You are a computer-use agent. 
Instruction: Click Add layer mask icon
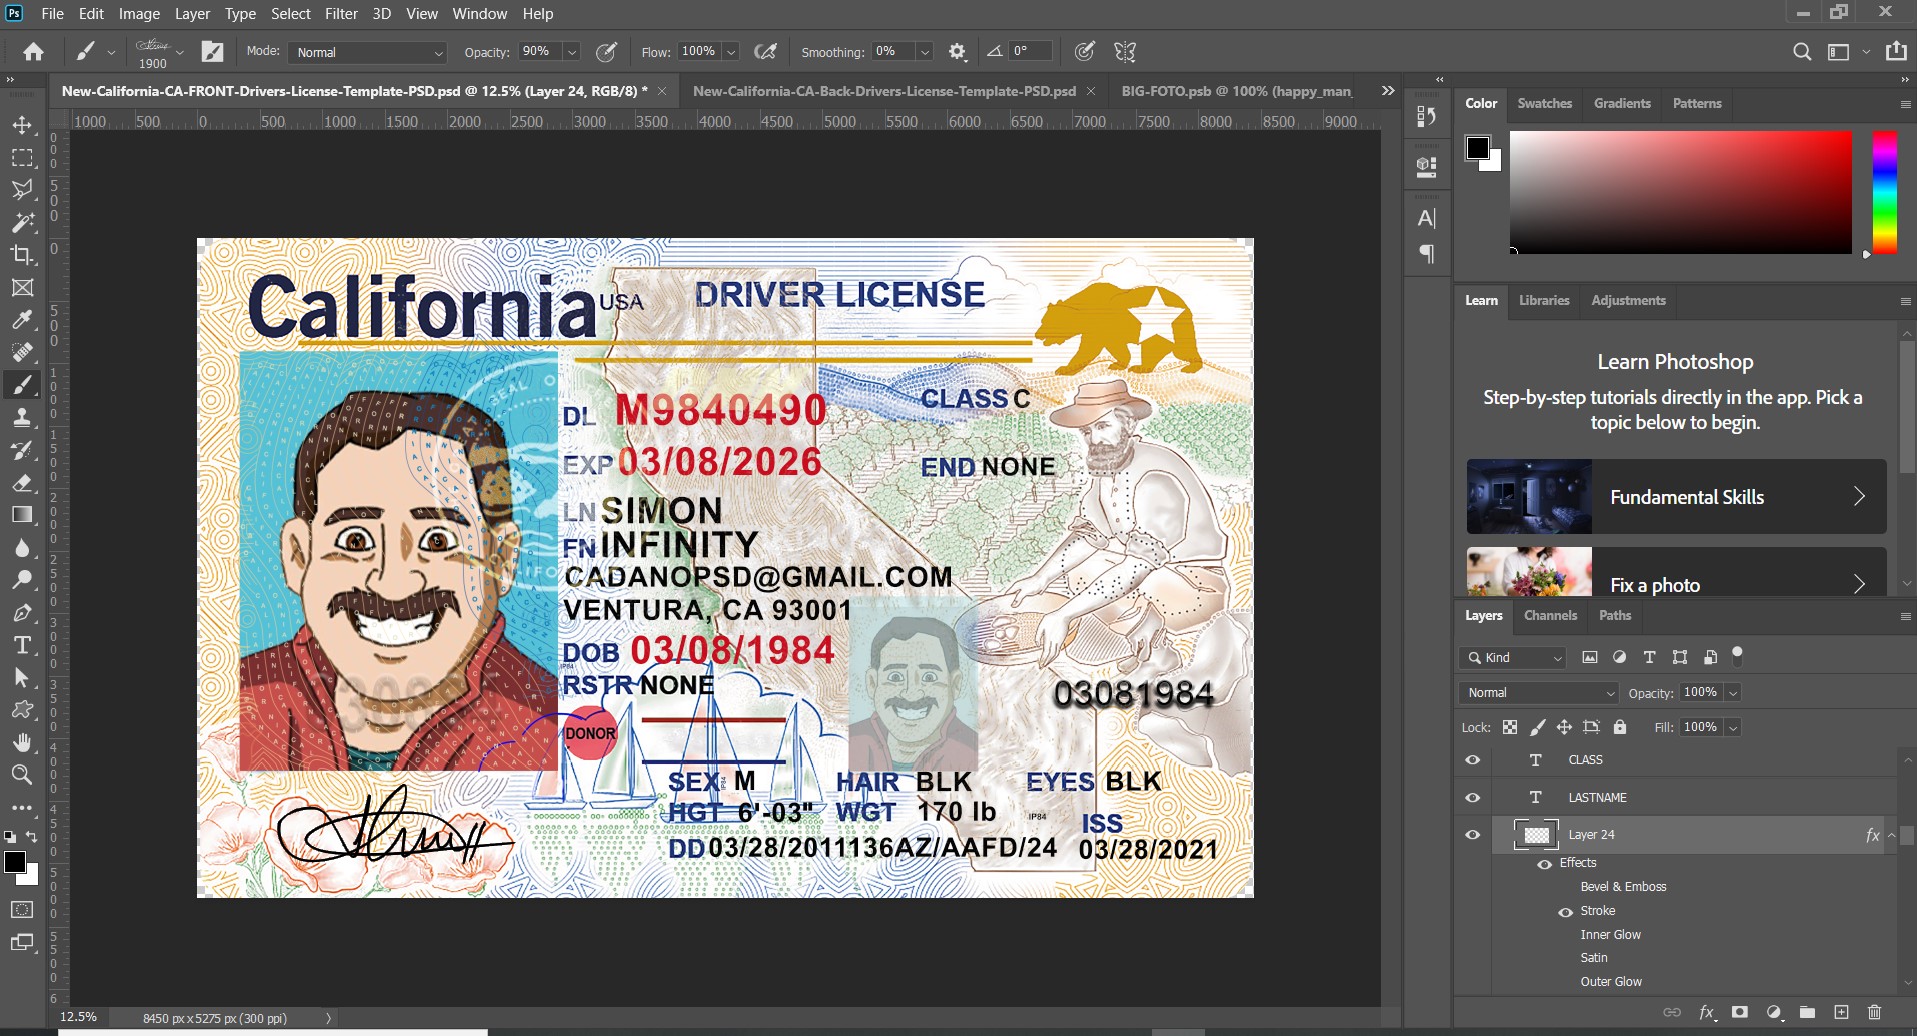pyautogui.click(x=1740, y=1013)
